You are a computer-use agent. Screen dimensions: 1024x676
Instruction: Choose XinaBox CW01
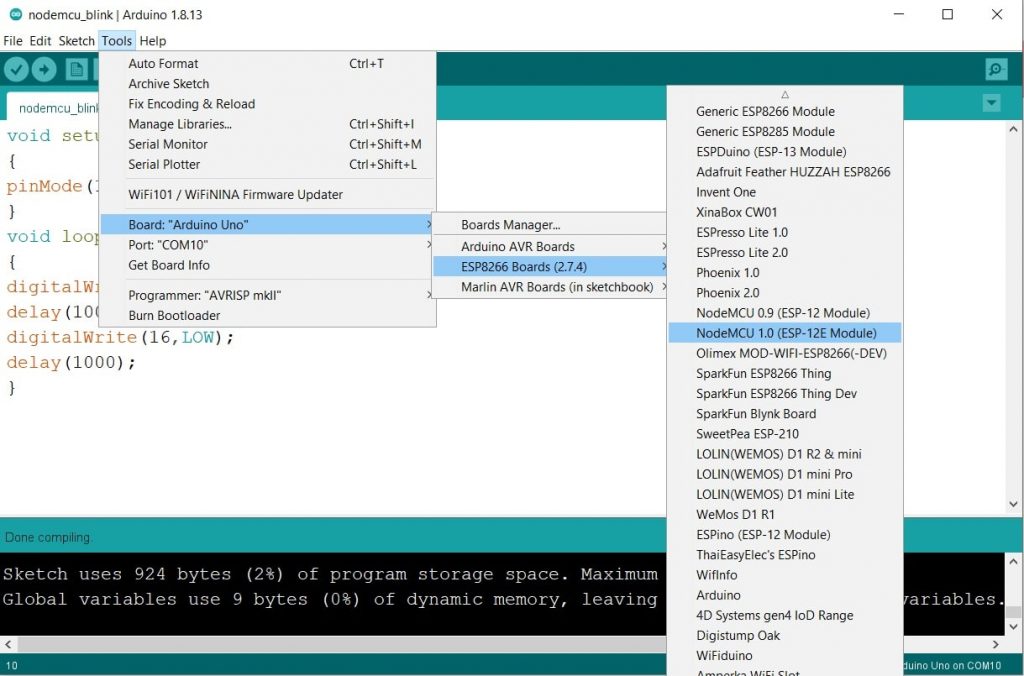click(785, 212)
